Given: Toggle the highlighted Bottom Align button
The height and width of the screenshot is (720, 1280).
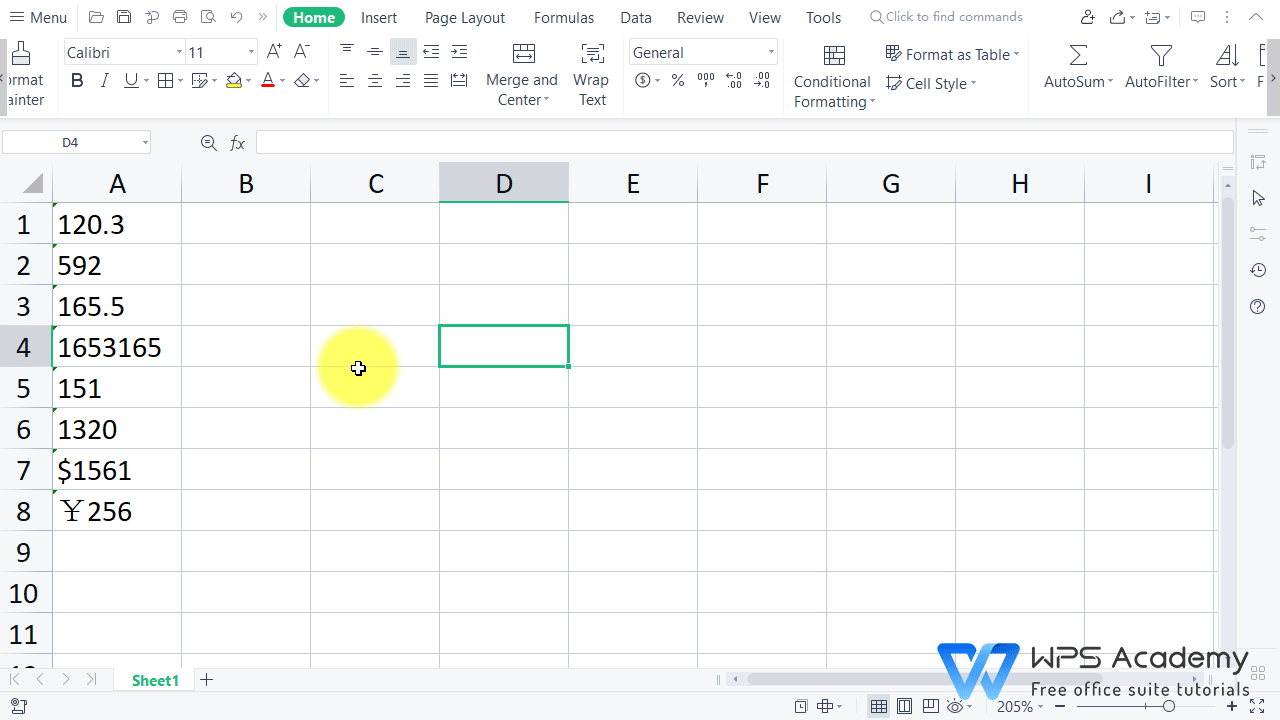Looking at the screenshot, I should pyautogui.click(x=403, y=52).
